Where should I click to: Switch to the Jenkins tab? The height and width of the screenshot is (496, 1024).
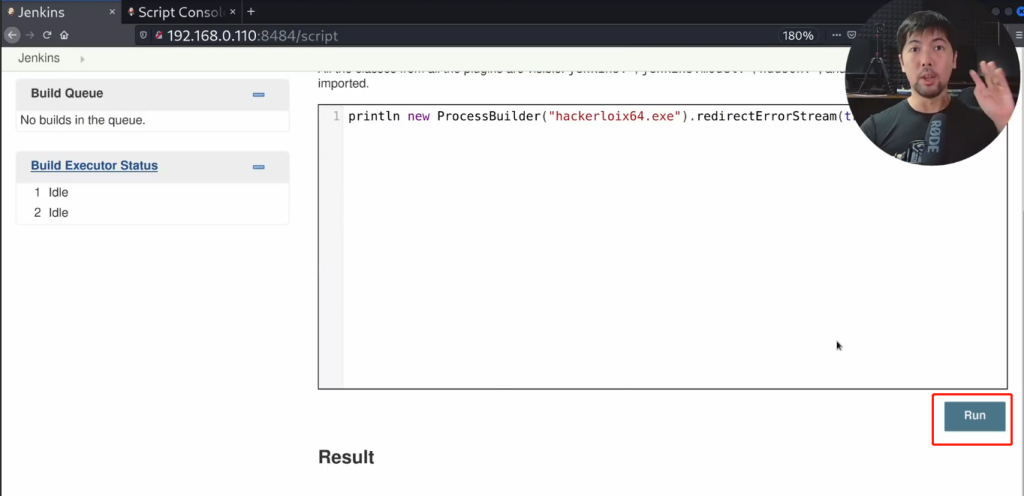coord(61,12)
